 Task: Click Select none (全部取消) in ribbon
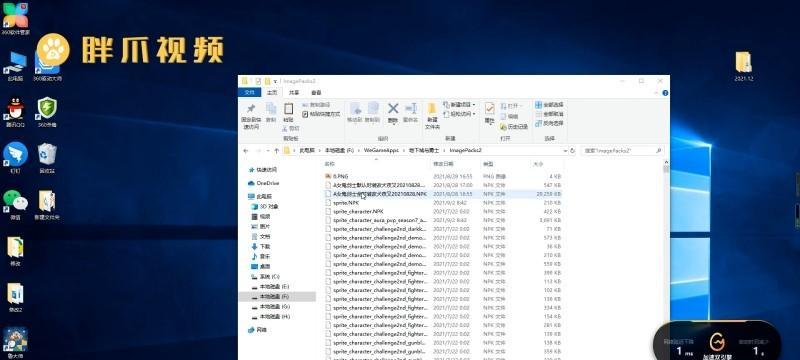point(549,114)
